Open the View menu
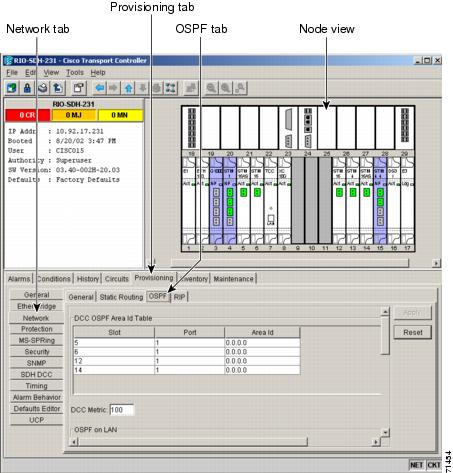Screen dimensions: 453x473 click(x=51, y=73)
